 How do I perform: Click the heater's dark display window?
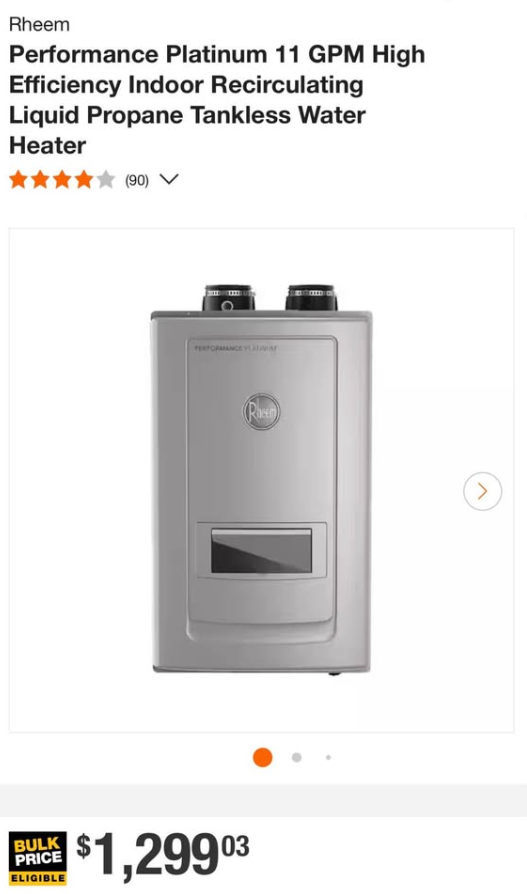click(x=261, y=551)
